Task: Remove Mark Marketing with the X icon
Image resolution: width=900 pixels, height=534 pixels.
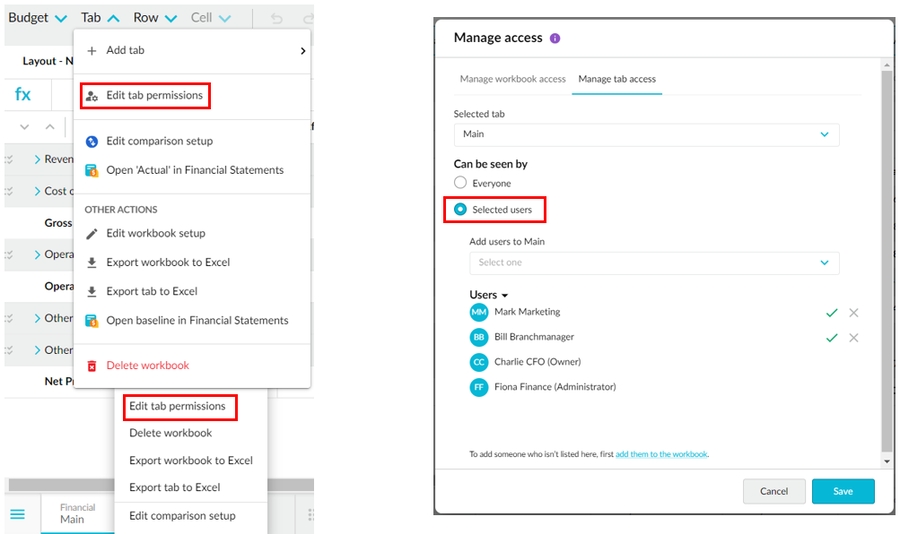Action: pos(853,313)
